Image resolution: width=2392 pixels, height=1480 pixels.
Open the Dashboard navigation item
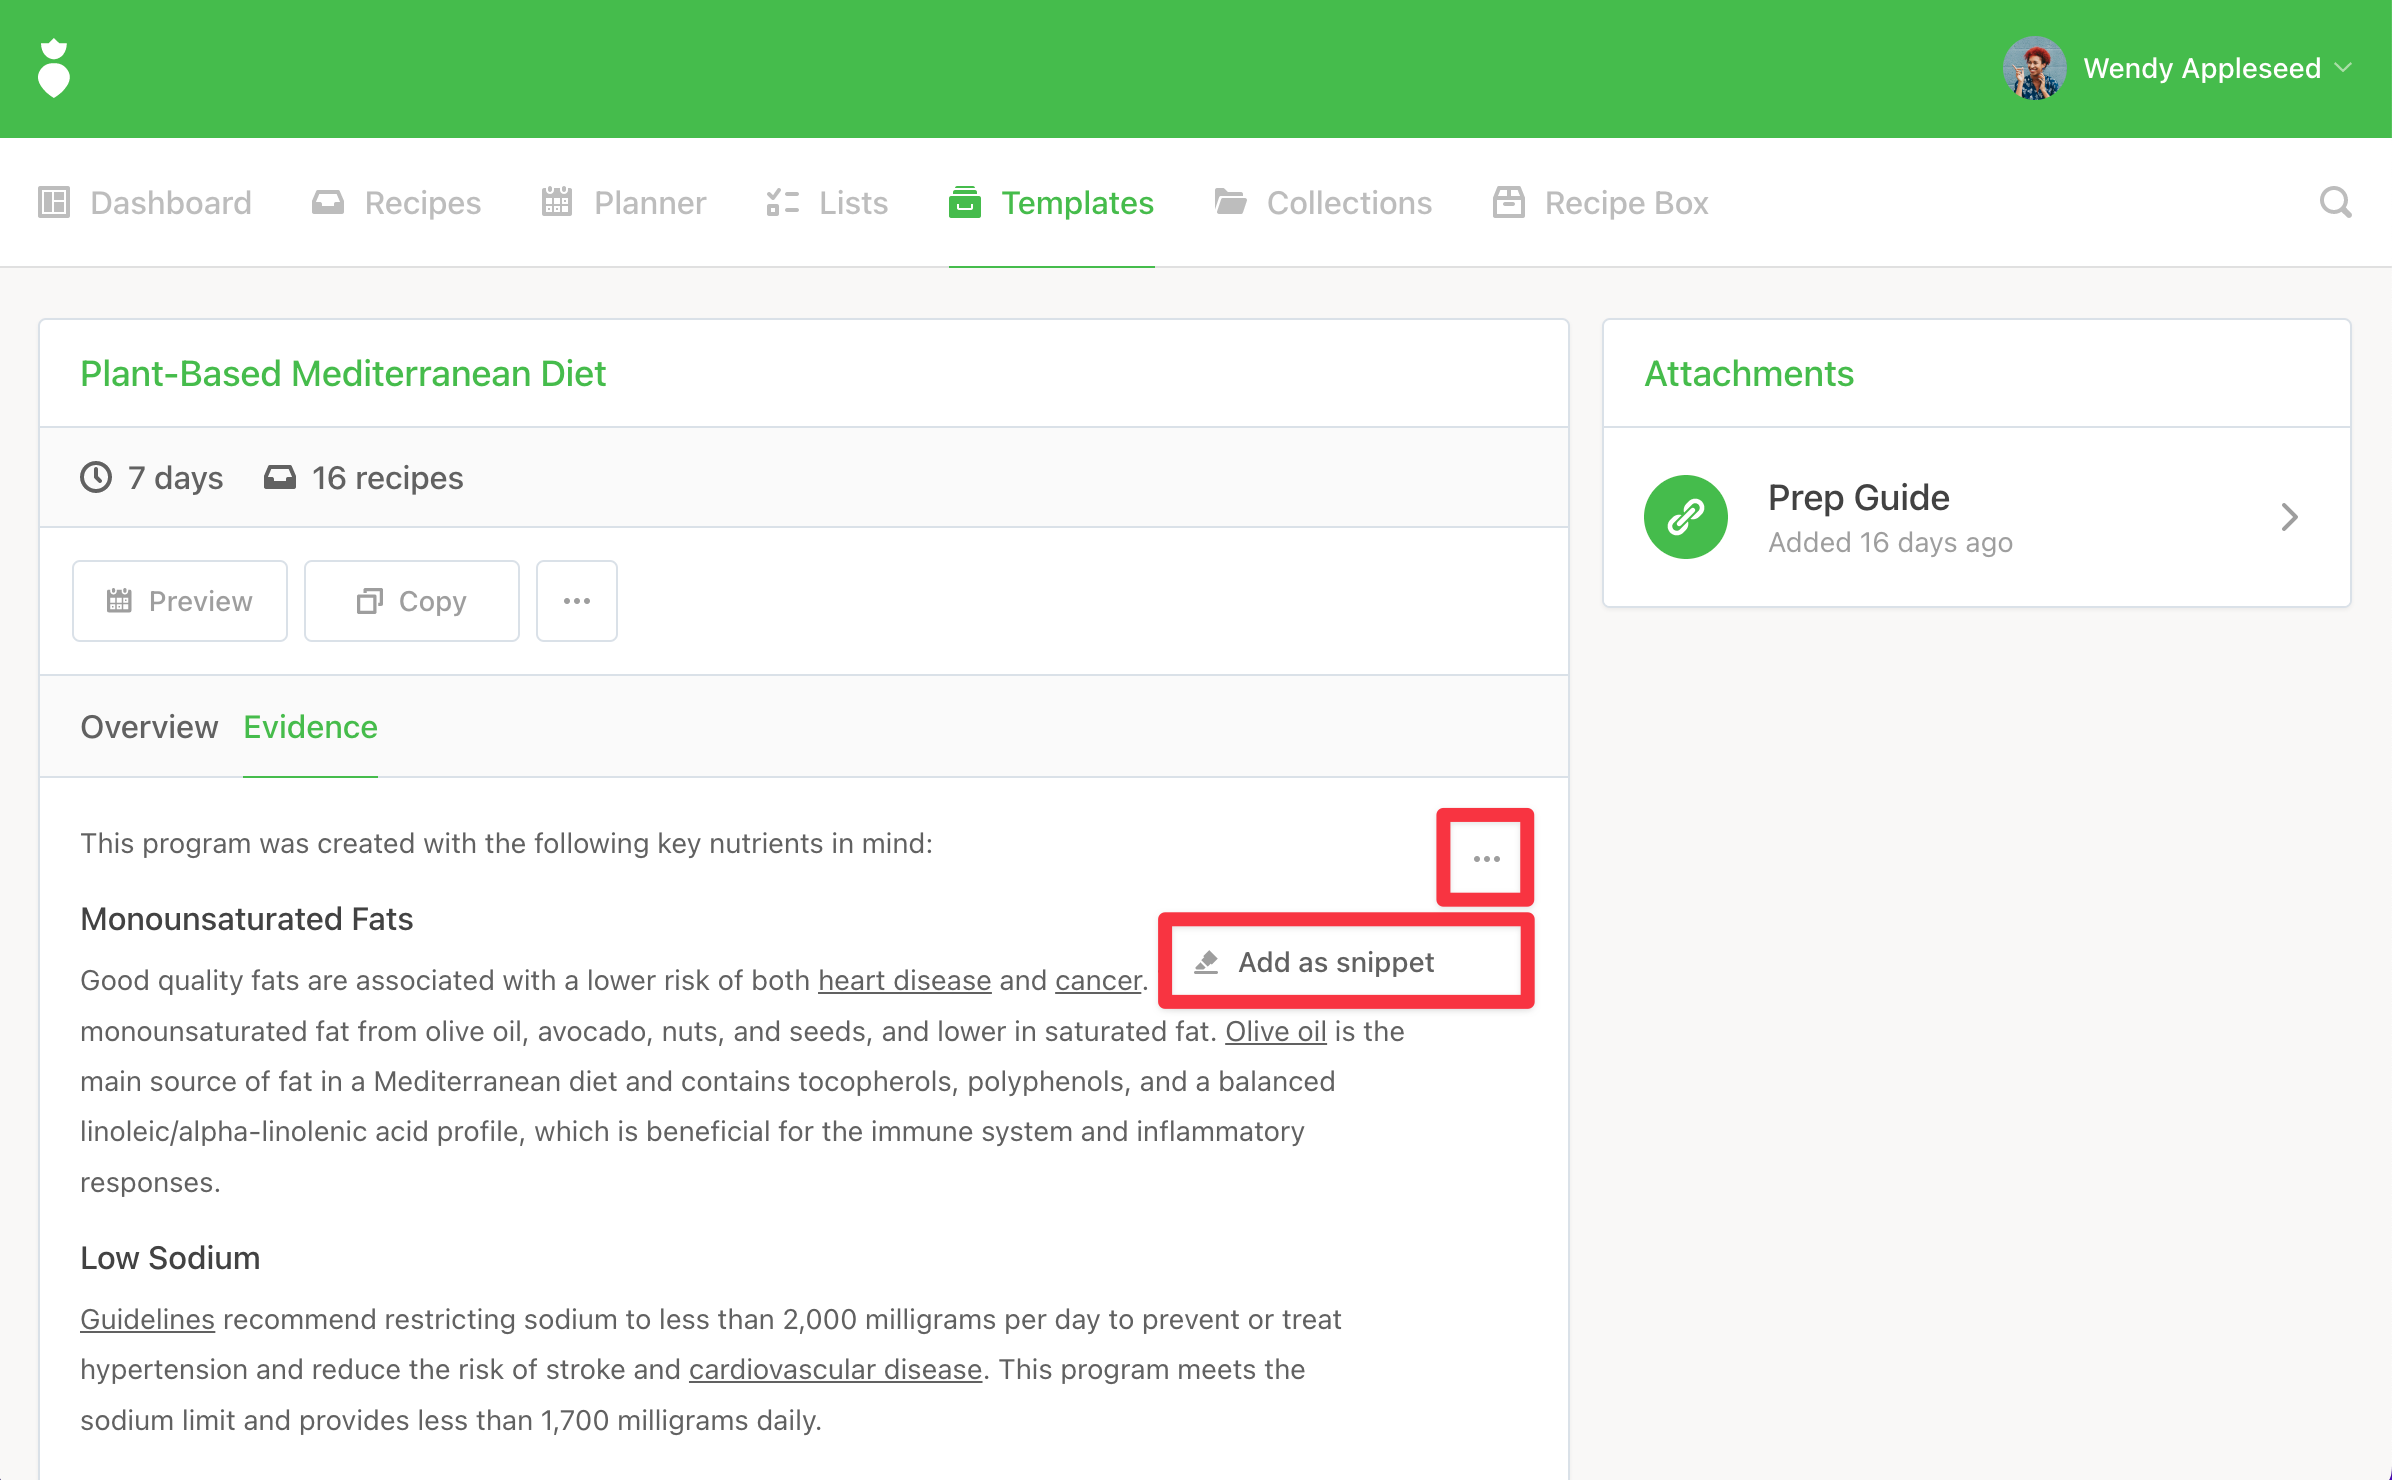click(x=145, y=203)
